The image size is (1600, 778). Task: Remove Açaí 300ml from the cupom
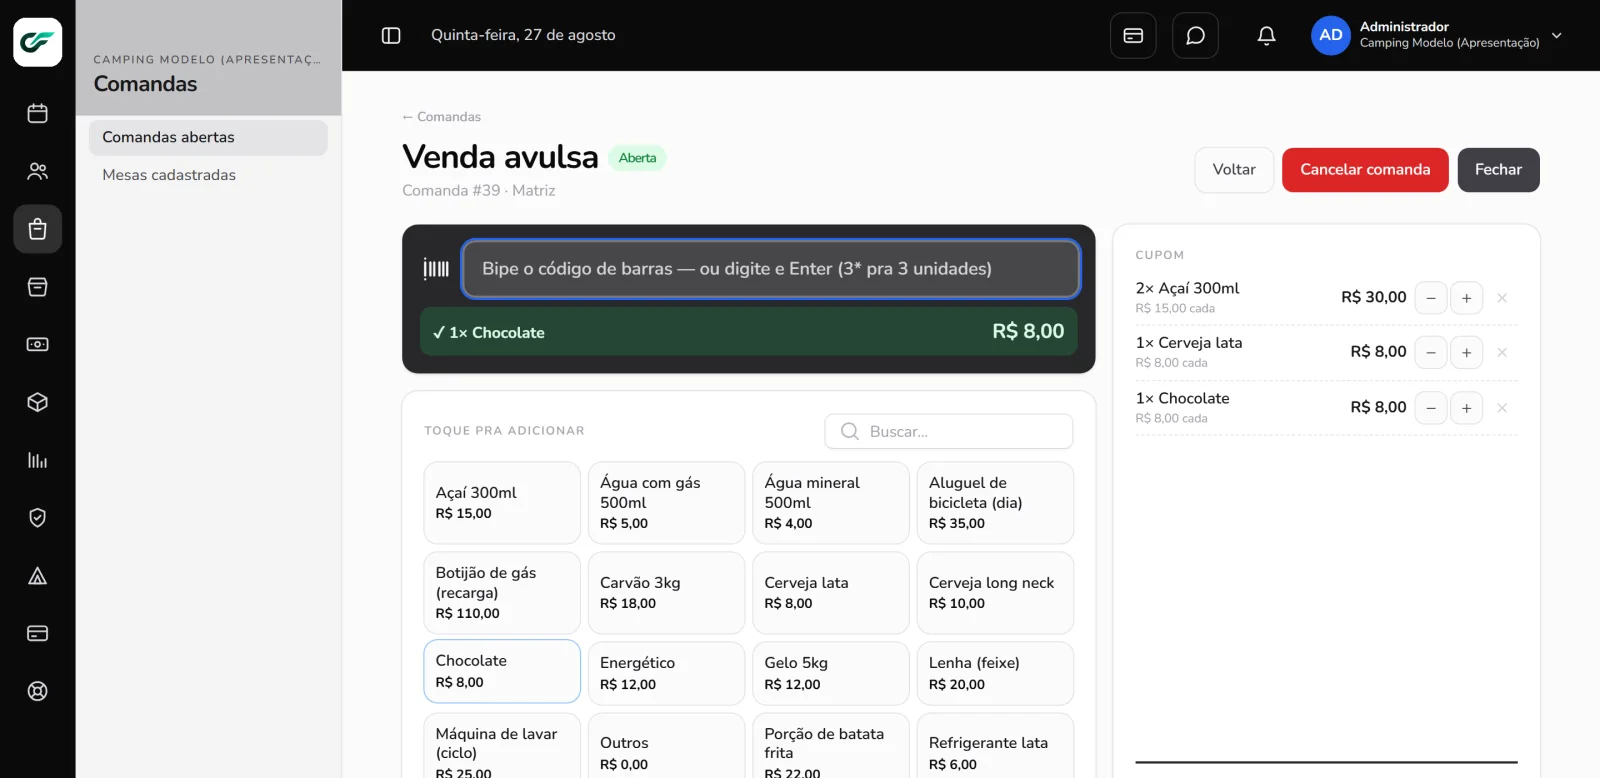(1501, 298)
